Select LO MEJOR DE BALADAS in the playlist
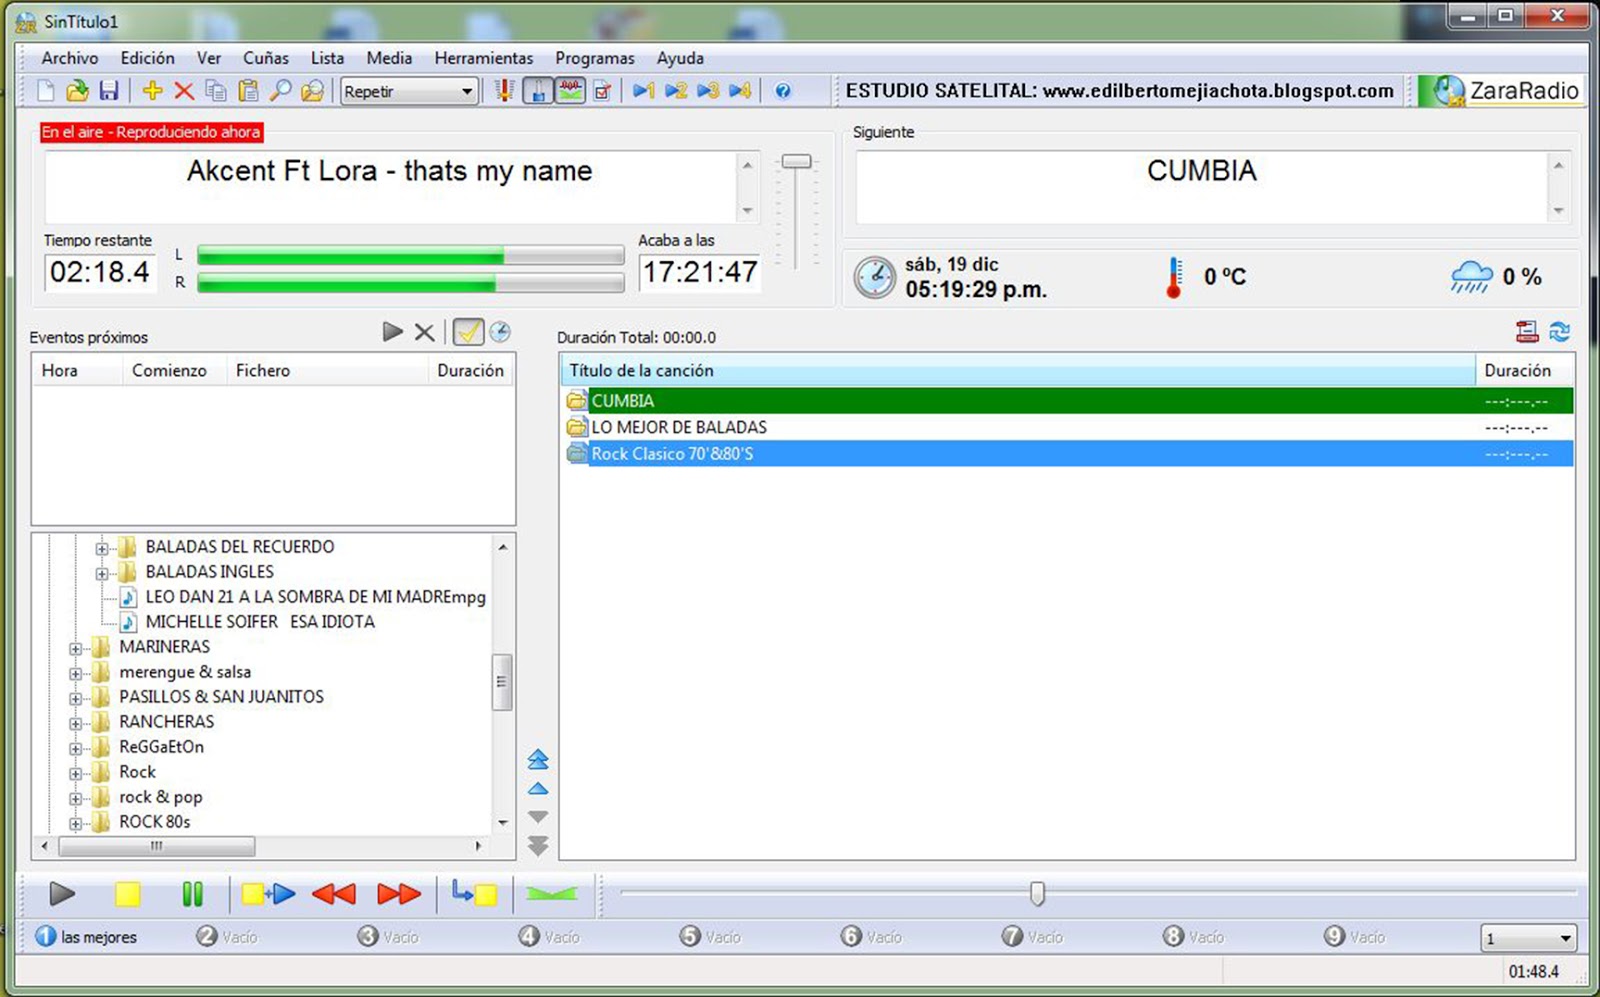 point(678,426)
